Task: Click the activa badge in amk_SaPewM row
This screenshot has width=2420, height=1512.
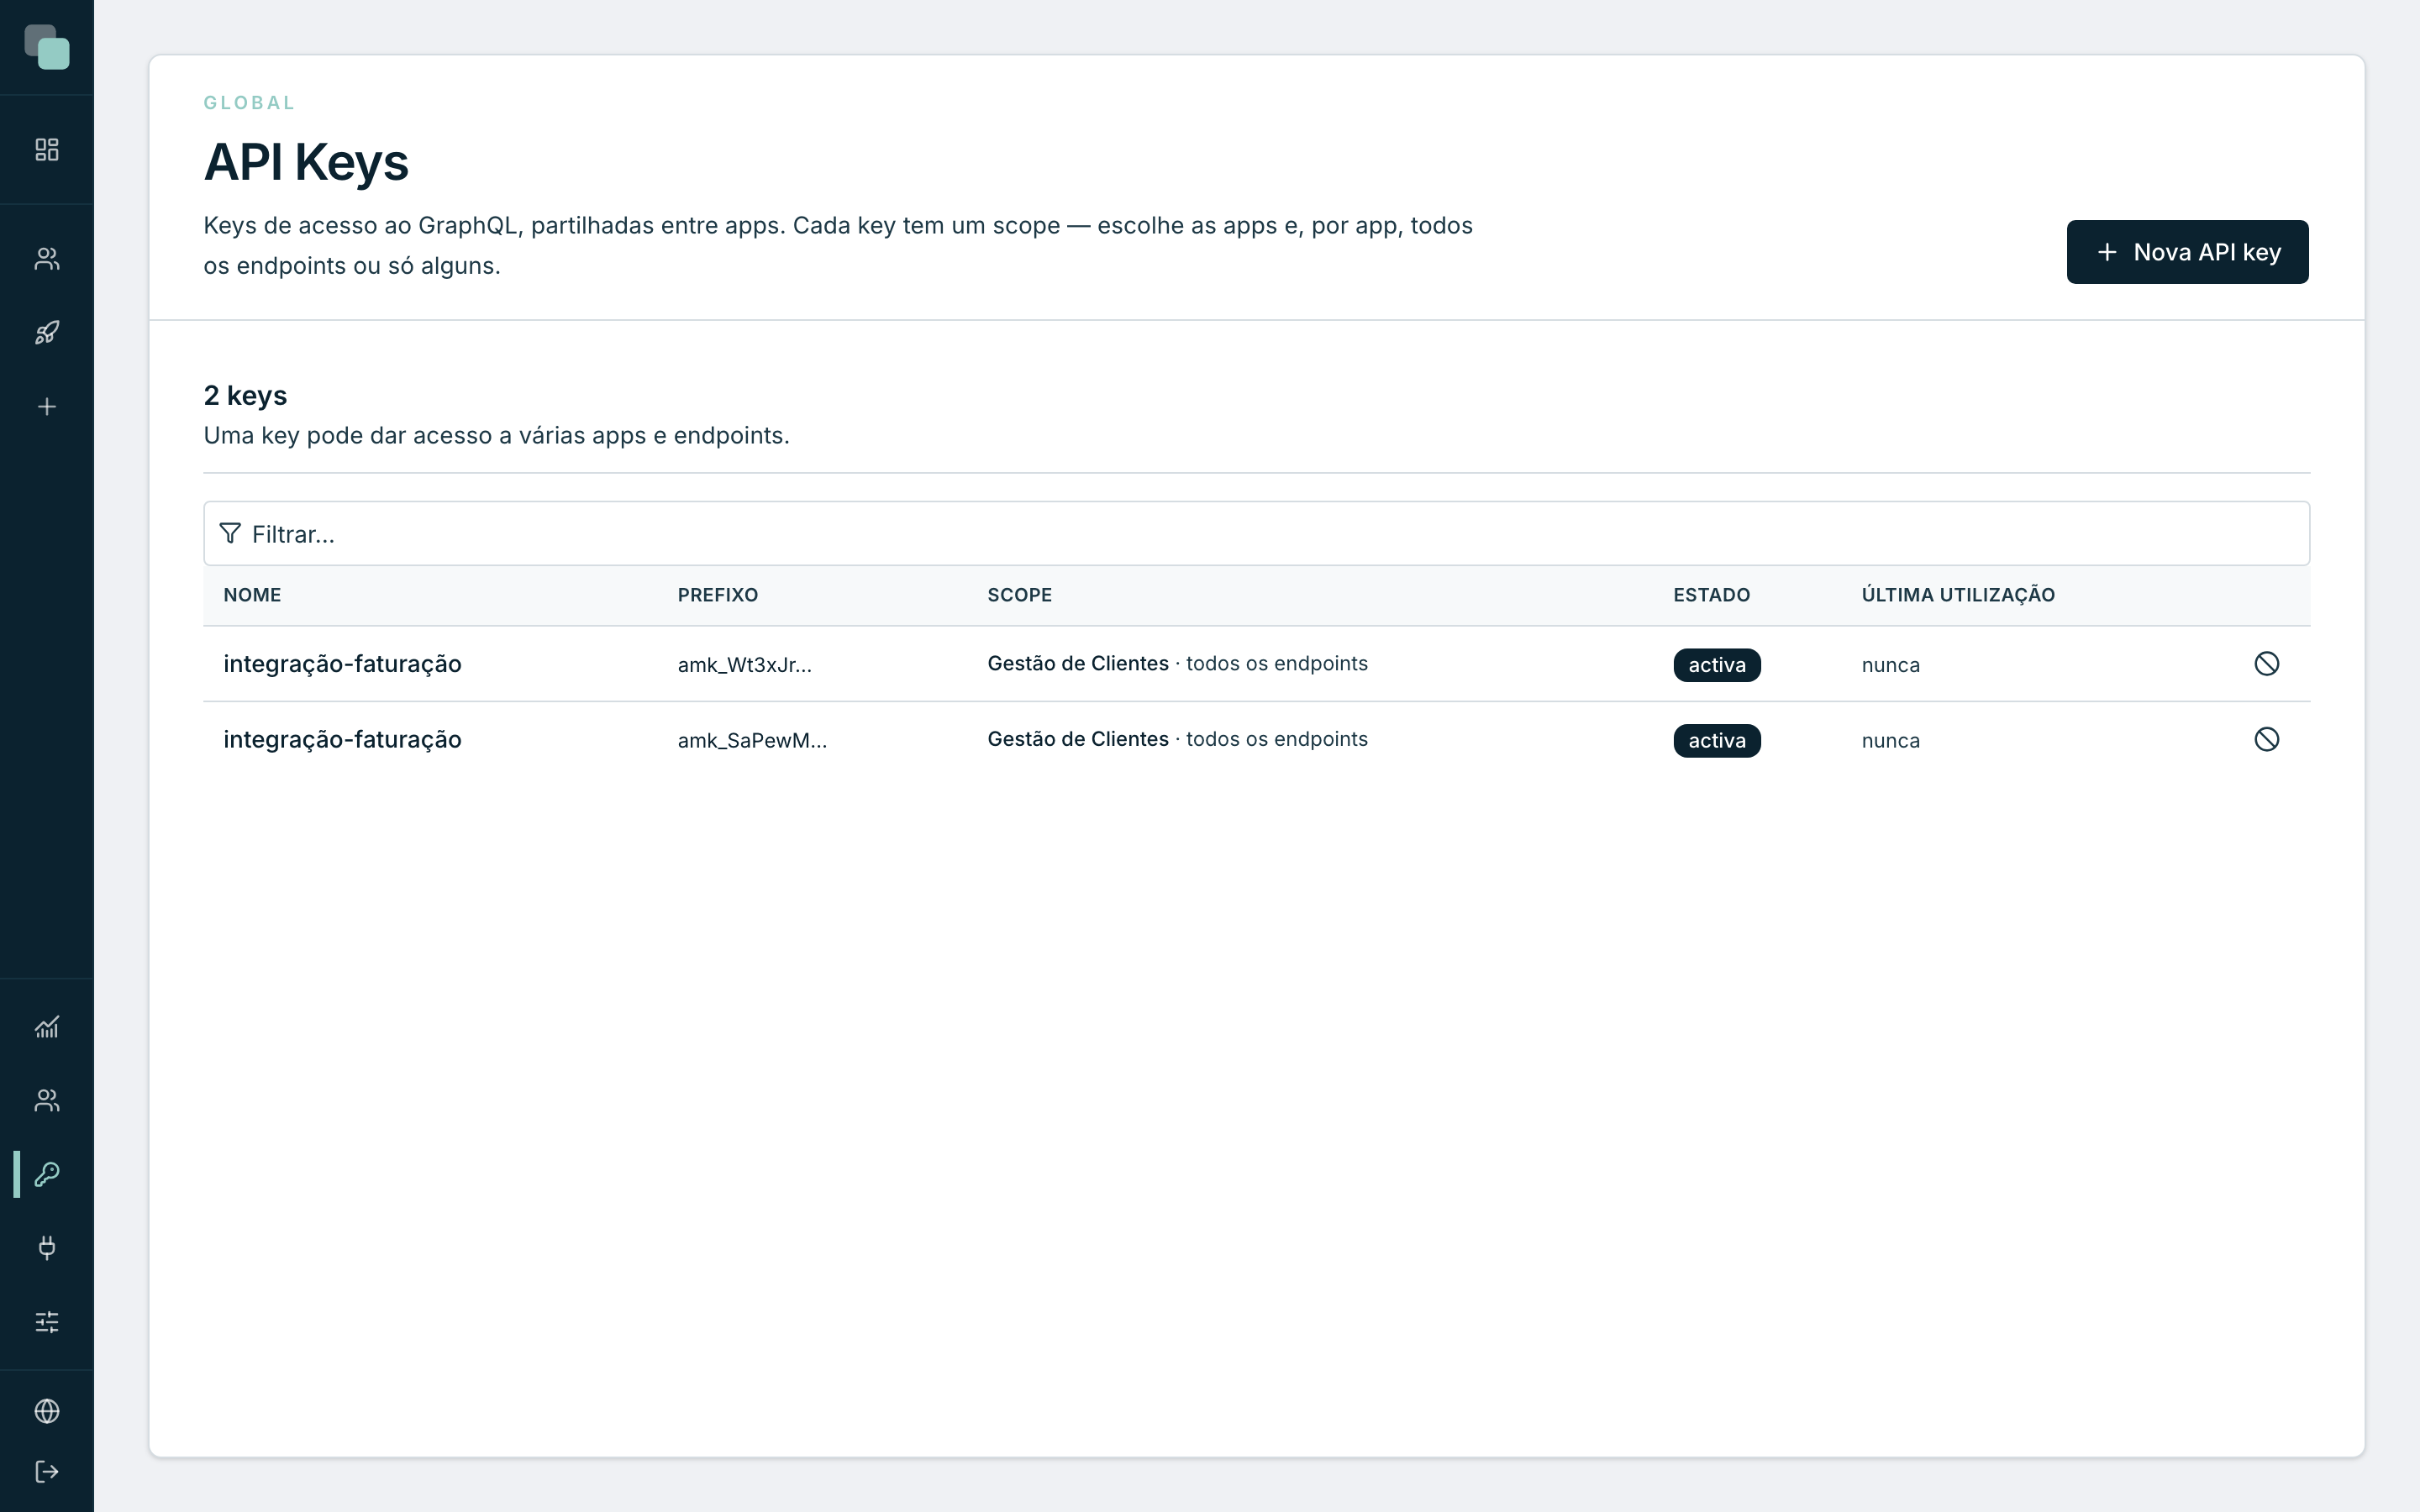Action: point(1717,741)
